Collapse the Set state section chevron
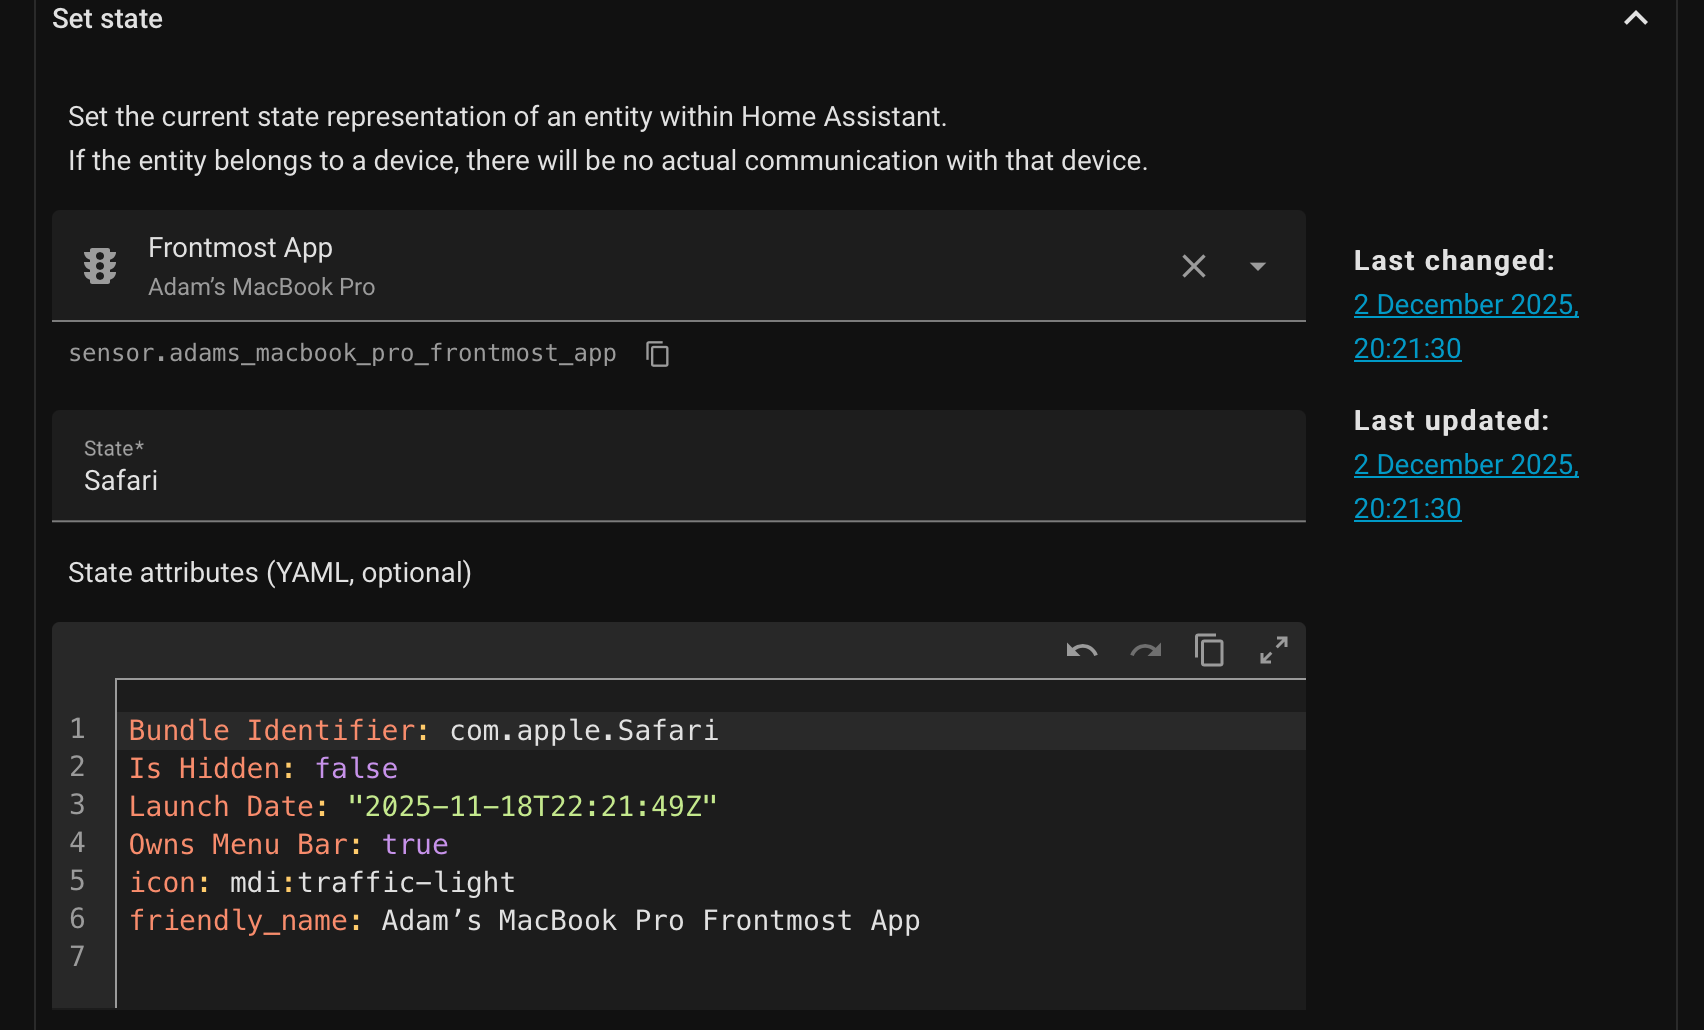Image resolution: width=1704 pixels, height=1030 pixels. pos(1635,19)
